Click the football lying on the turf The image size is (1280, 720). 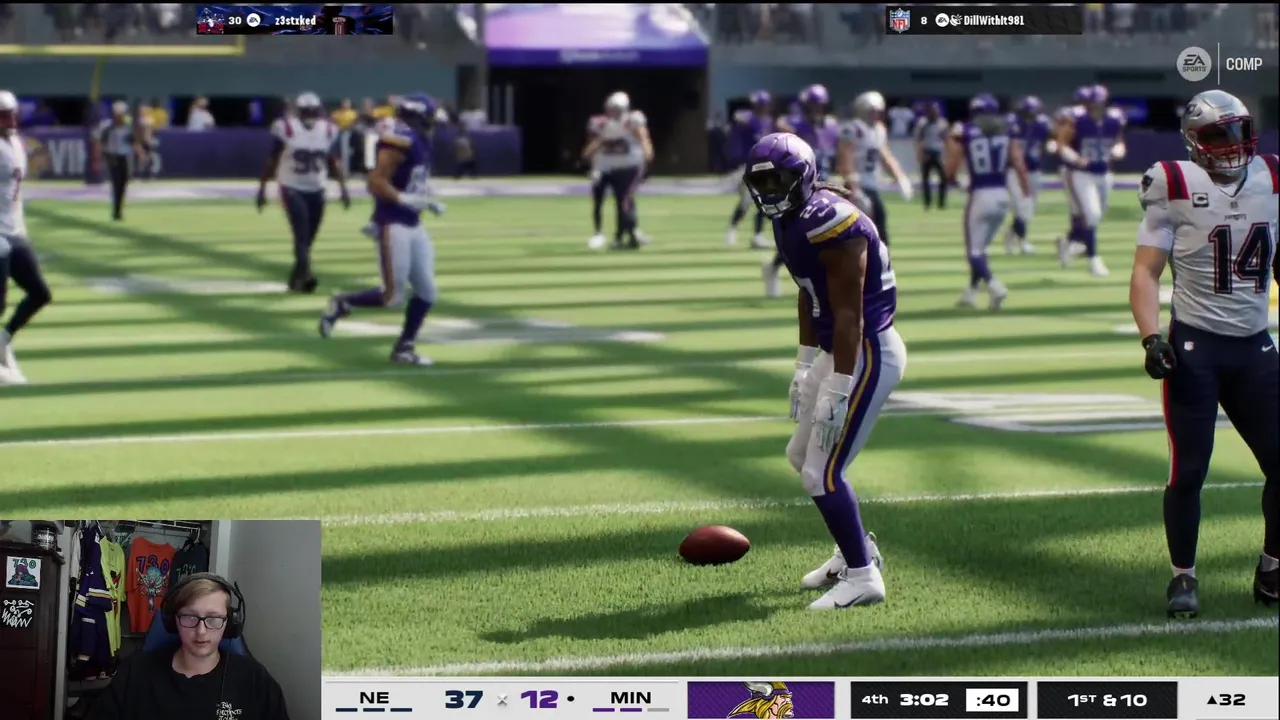pos(714,545)
